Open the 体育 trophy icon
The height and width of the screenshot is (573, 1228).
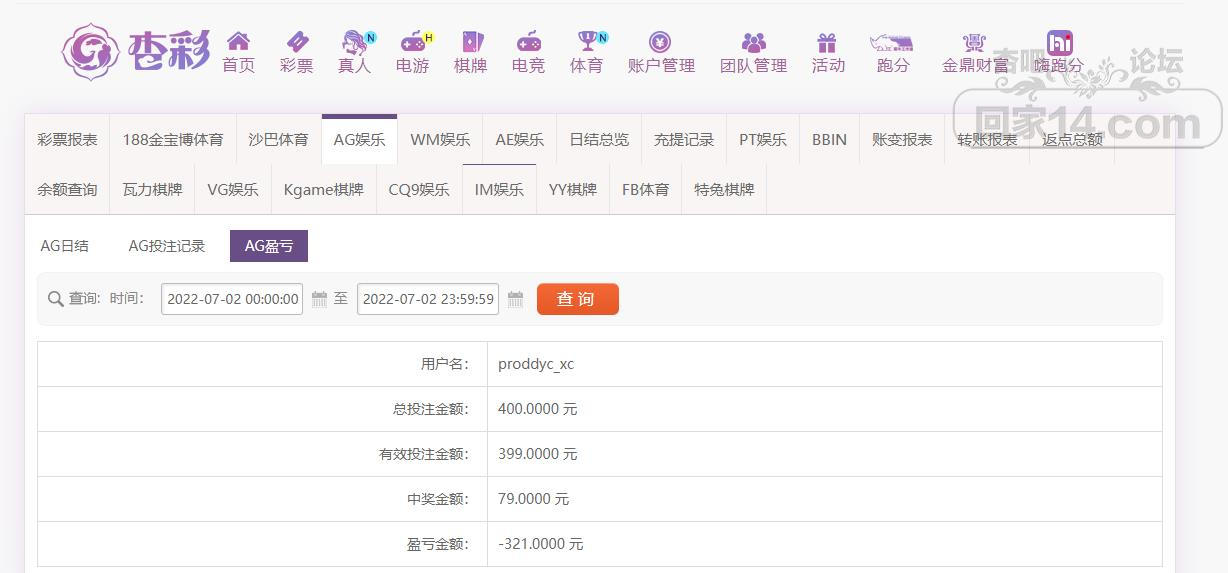pyautogui.click(x=587, y=41)
